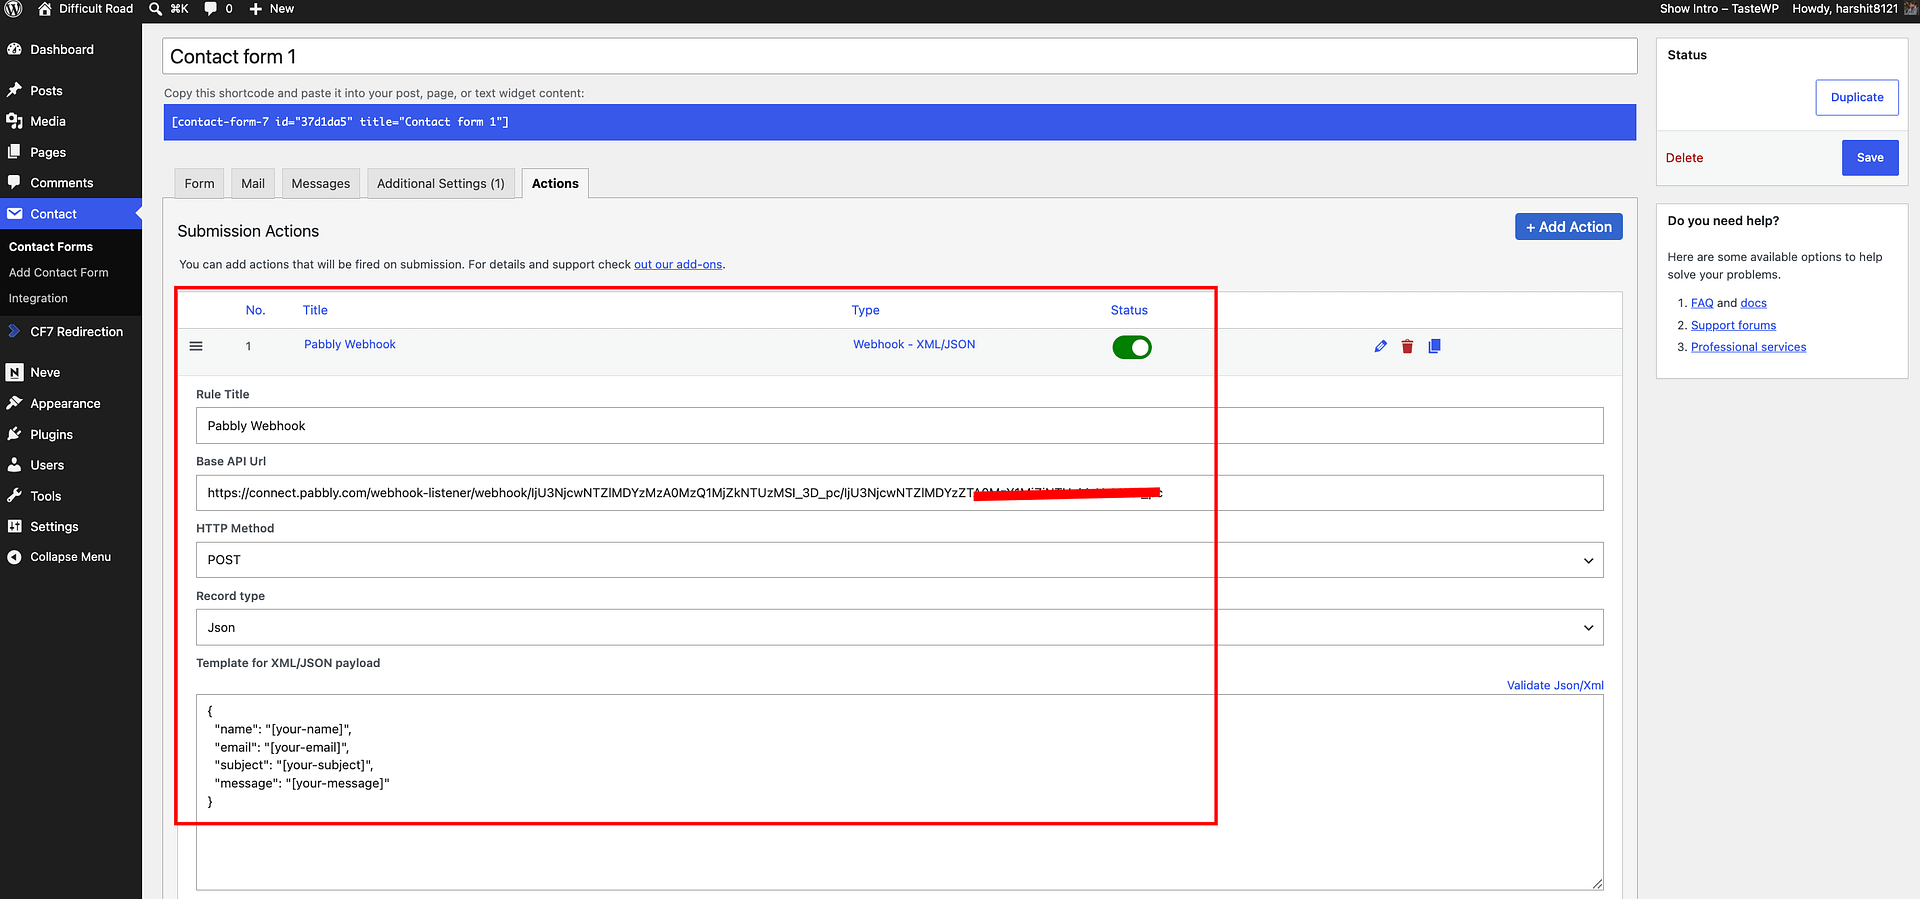Click the Neve theme icon
The width and height of the screenshot is (1920, 899).
click(15, 372)
